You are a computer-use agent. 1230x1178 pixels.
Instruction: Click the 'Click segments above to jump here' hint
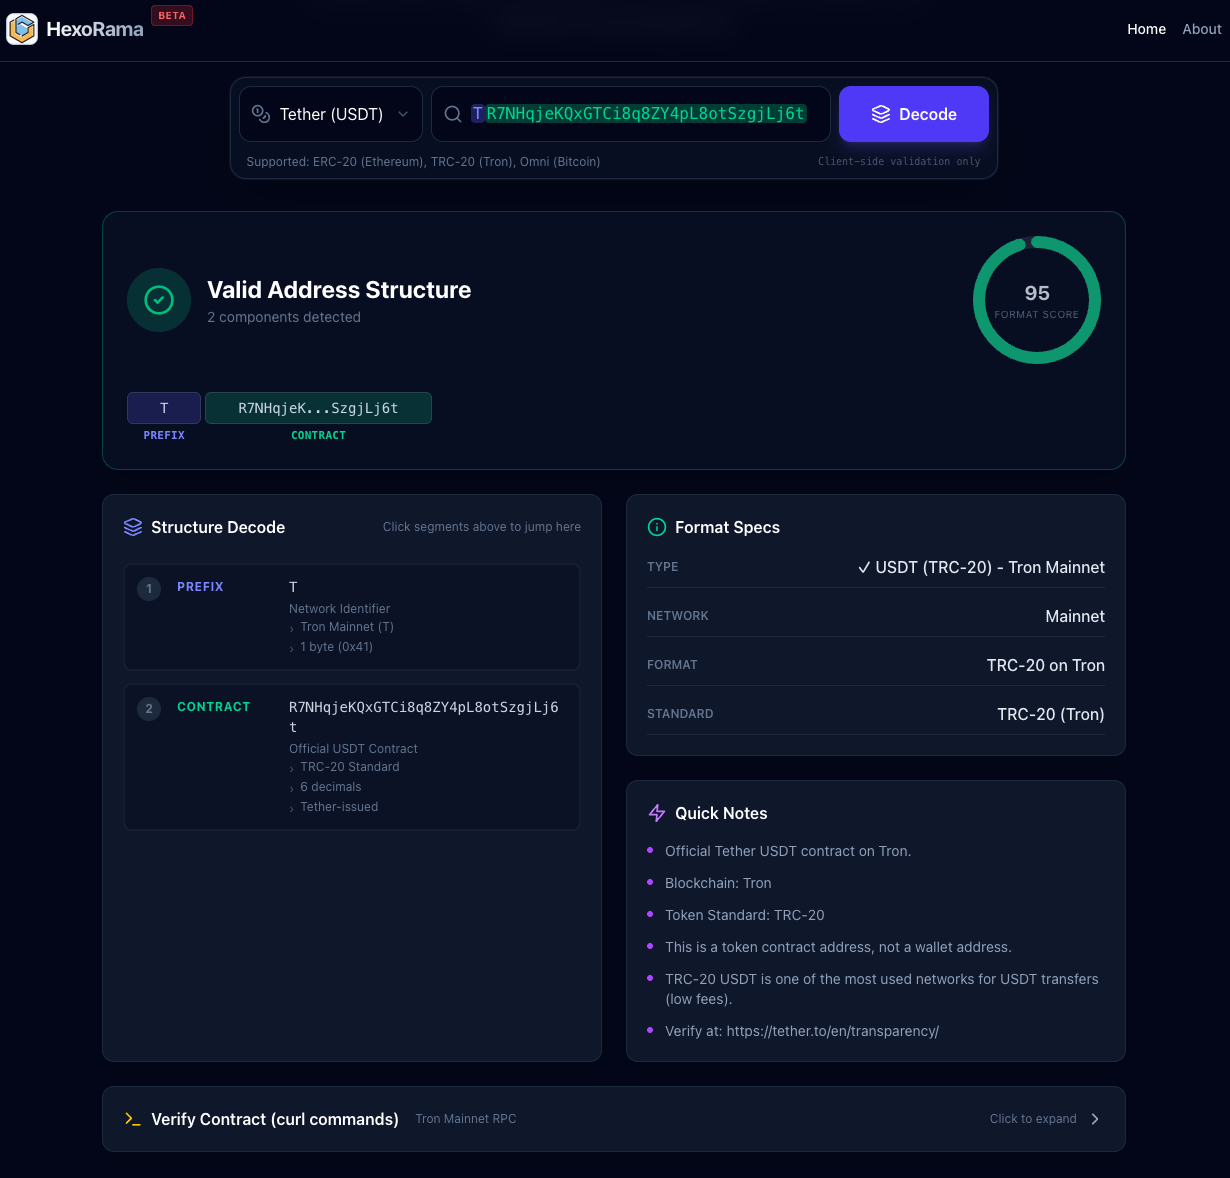coord(482,527)
